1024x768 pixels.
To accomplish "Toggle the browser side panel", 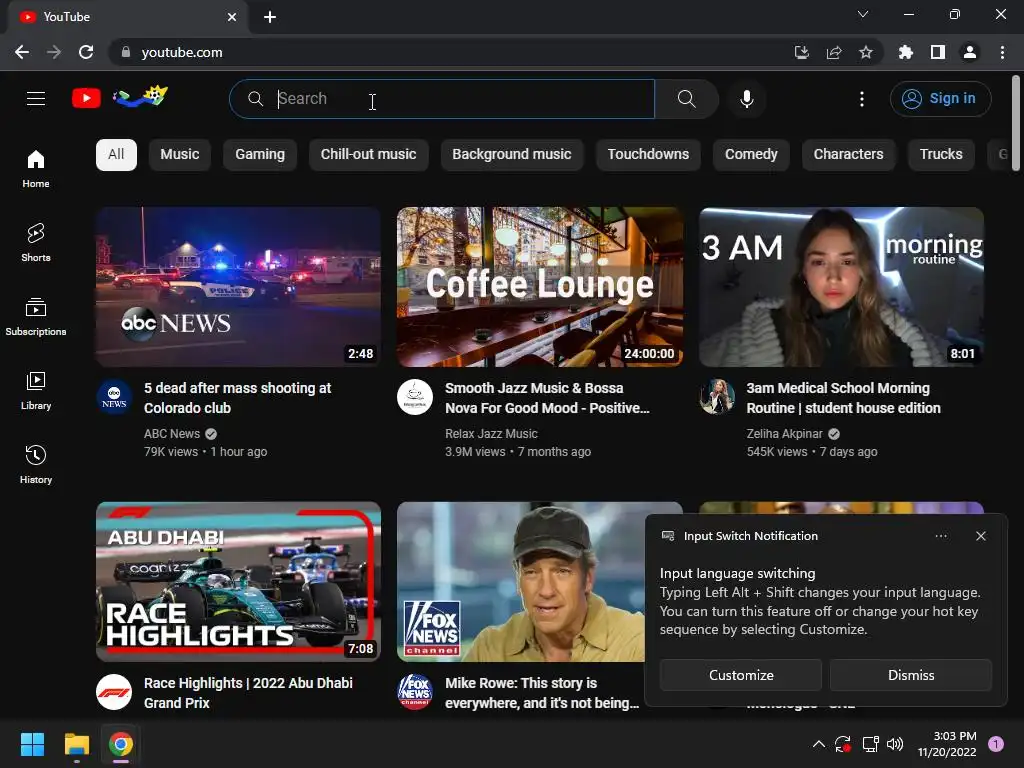I will pos(938,52).
